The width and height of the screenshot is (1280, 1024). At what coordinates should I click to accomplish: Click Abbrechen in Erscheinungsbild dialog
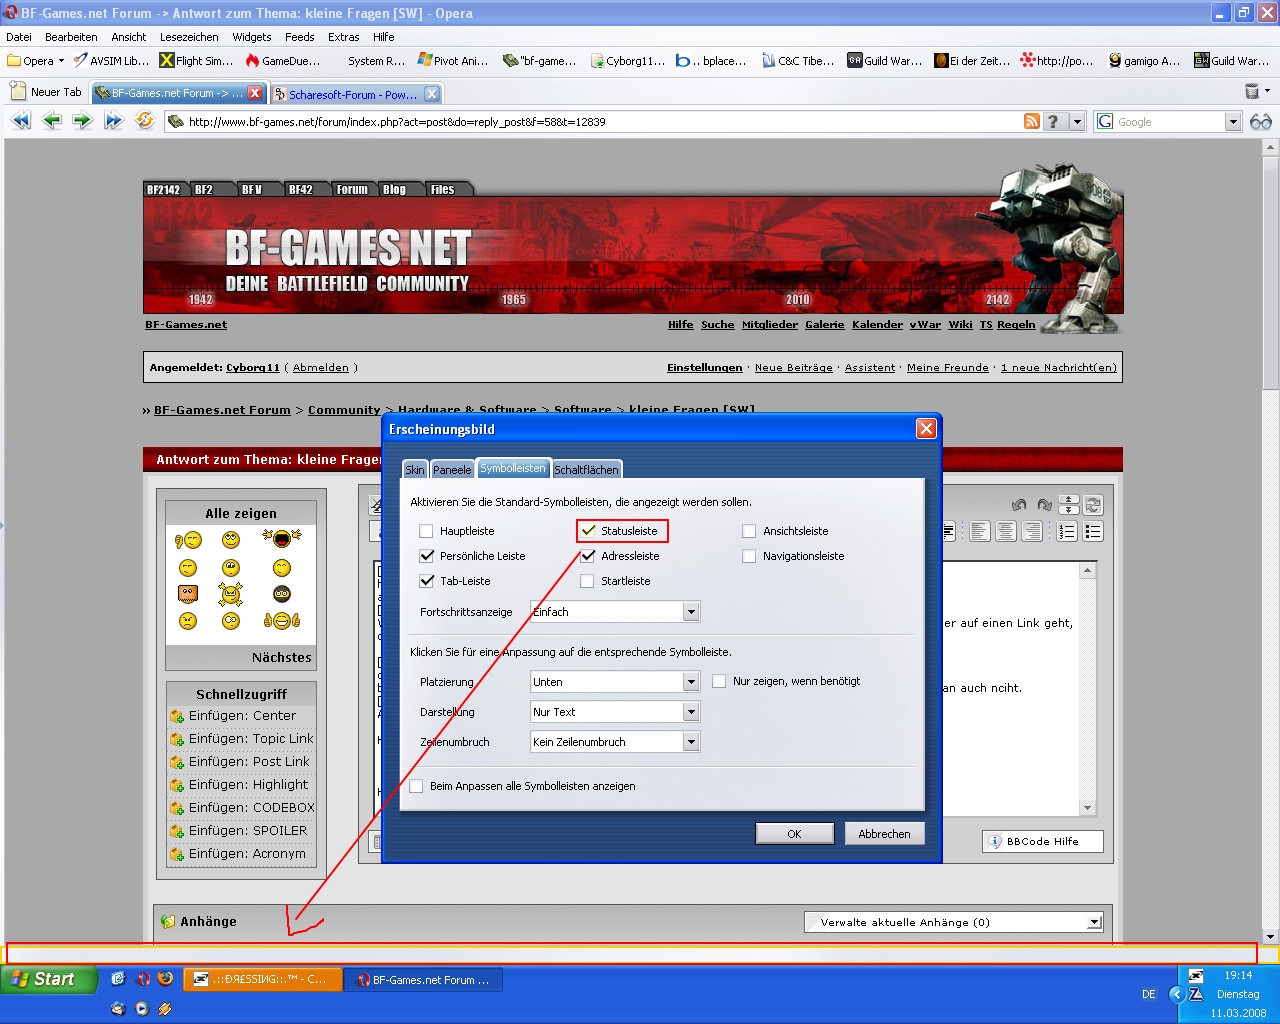(x=884, y=834)
